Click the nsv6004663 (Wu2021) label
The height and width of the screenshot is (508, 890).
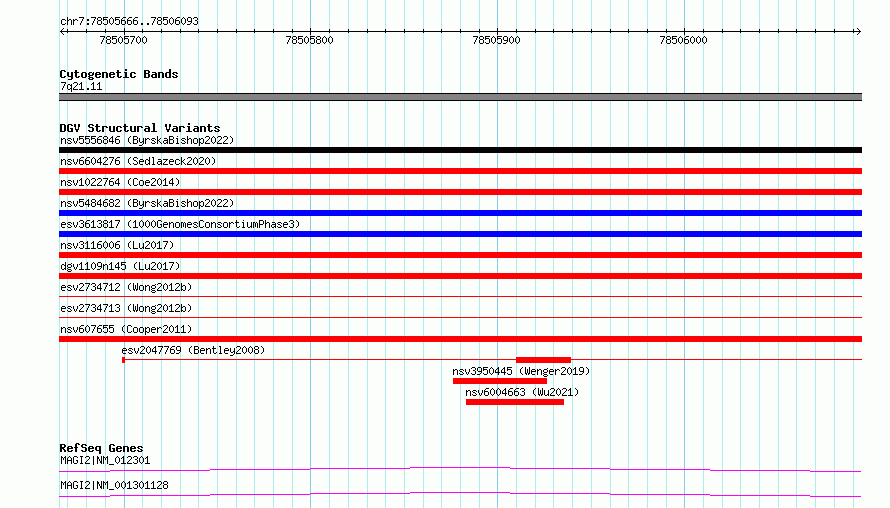click(522, 392)
